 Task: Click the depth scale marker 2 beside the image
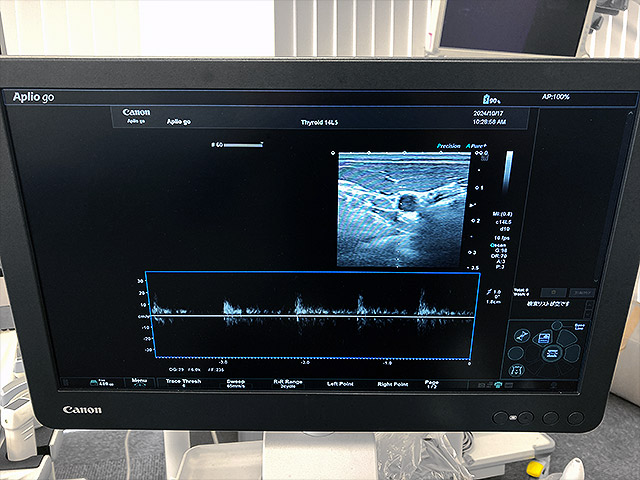[x=476, y=221]
